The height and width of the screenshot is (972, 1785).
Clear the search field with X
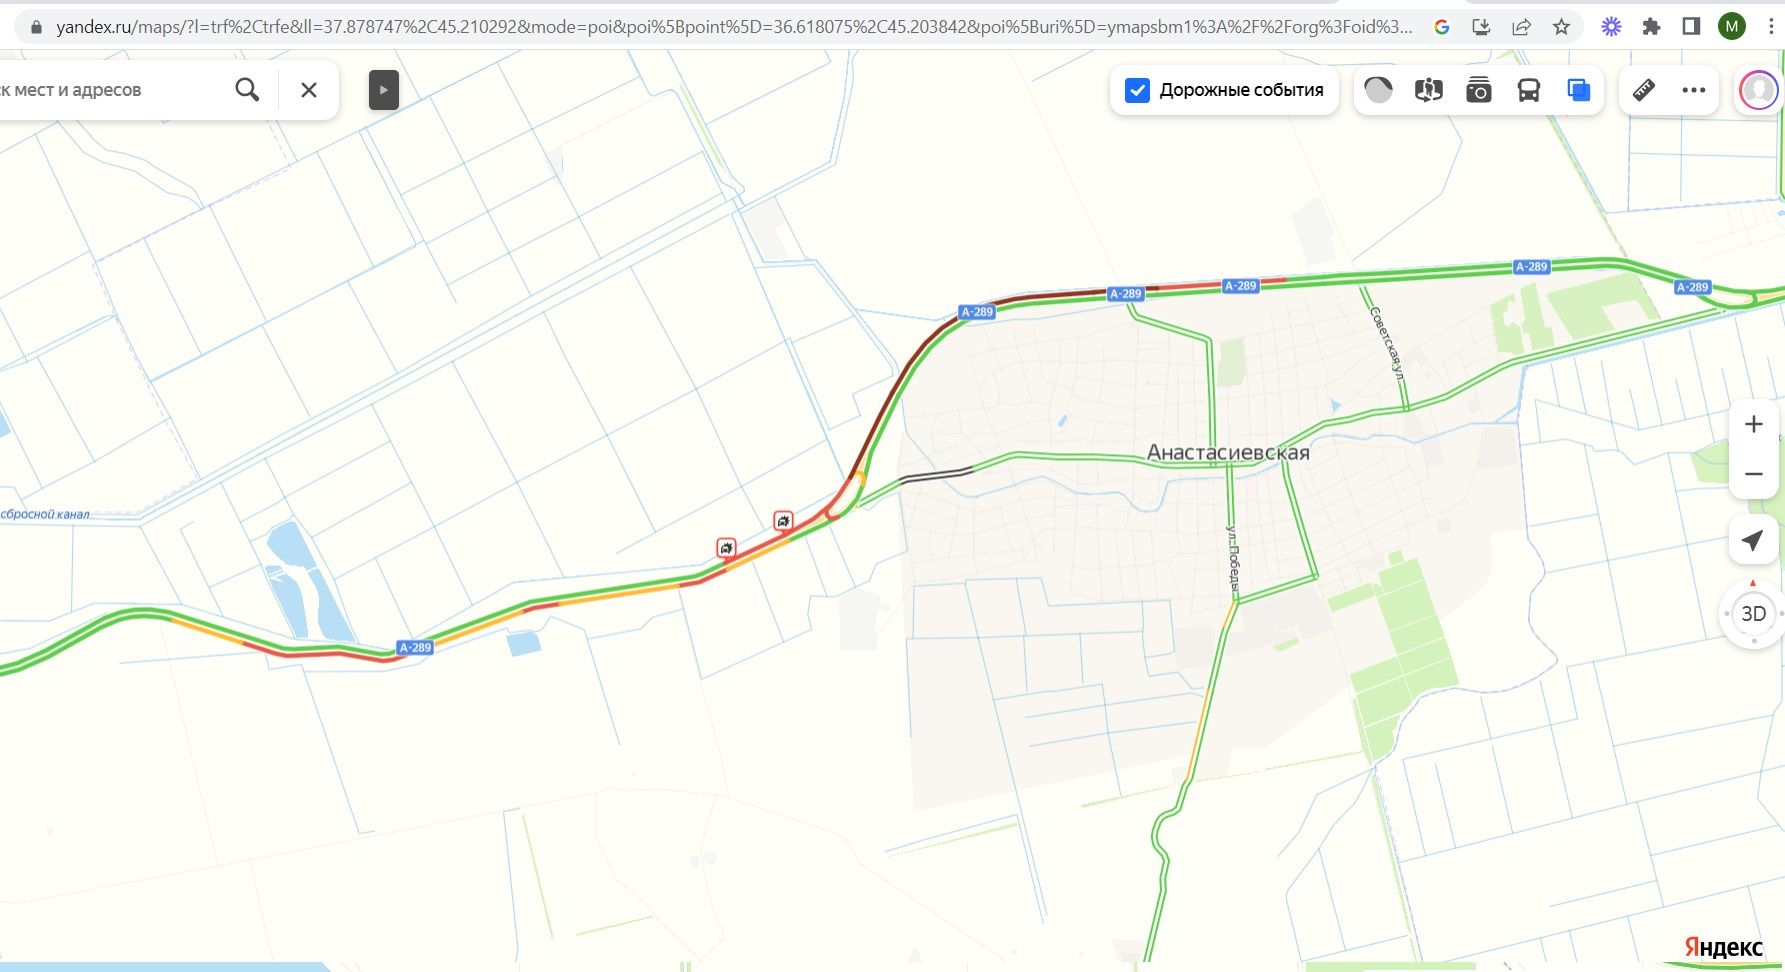(x=309, y=90)
